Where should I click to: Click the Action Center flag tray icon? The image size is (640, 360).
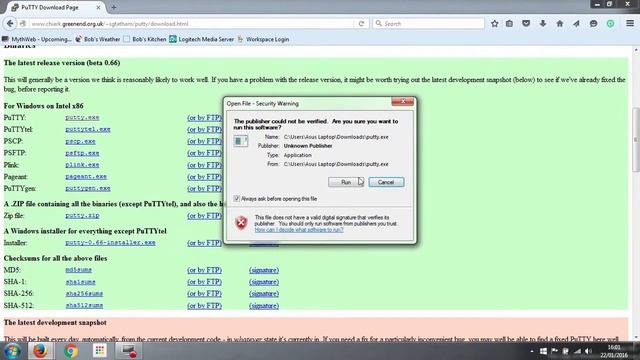pos(554,351)
